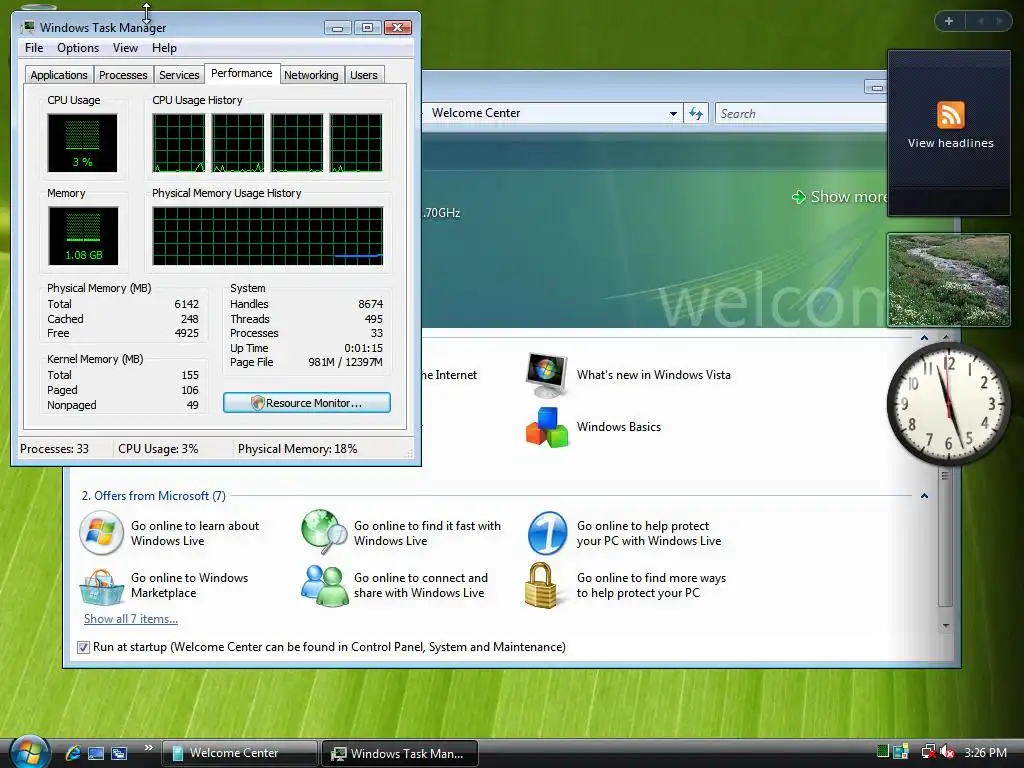The image size is (1024, 768).
Task: Click Windows Live people connect icon
Action: click(325, 586)
